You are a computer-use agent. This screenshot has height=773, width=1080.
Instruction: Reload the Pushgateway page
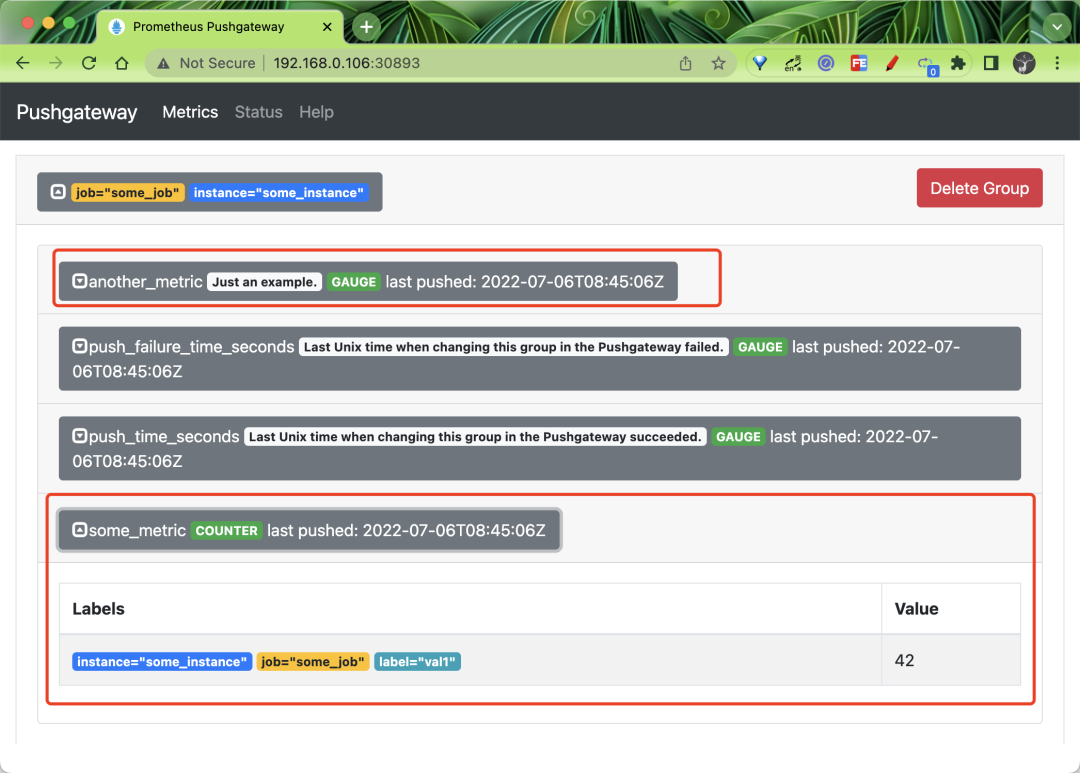(89, 63)
